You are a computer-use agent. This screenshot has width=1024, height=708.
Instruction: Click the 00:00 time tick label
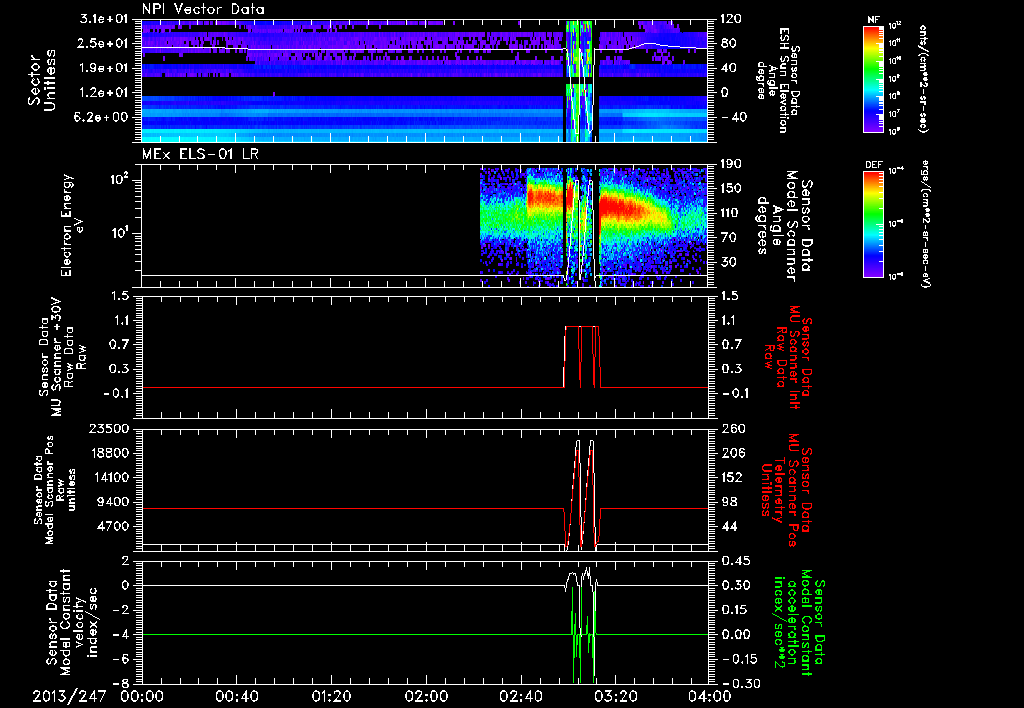(x=142, y=696)
